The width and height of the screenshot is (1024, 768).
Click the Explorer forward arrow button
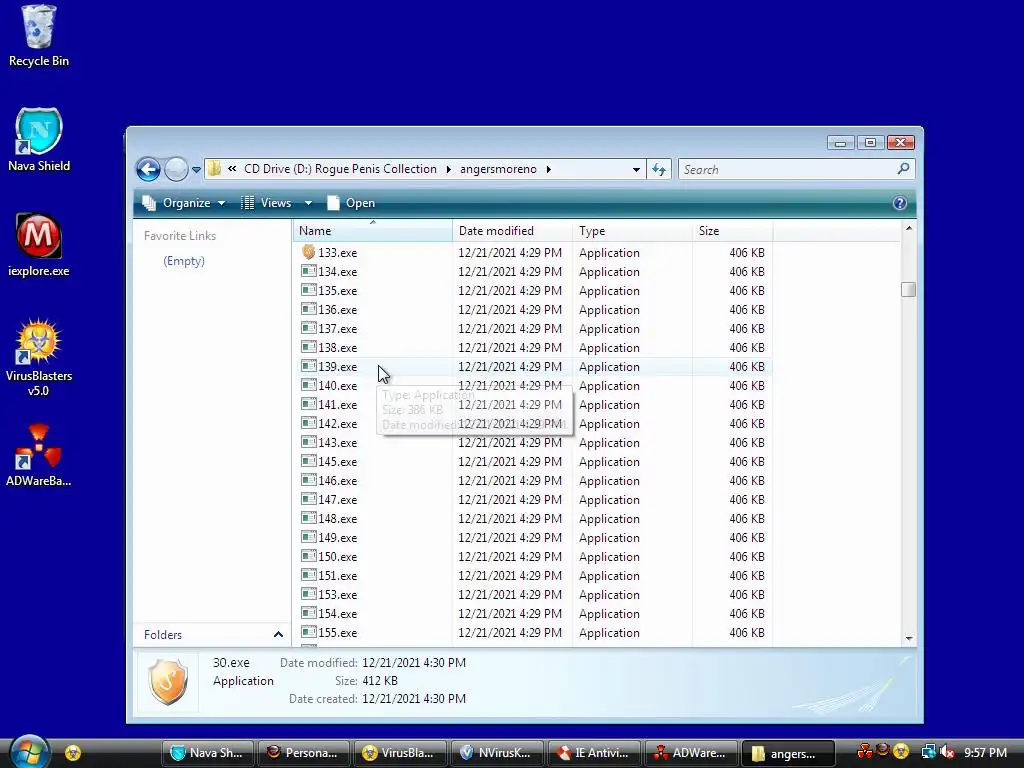pyautogui.click(x=176, y=170)
